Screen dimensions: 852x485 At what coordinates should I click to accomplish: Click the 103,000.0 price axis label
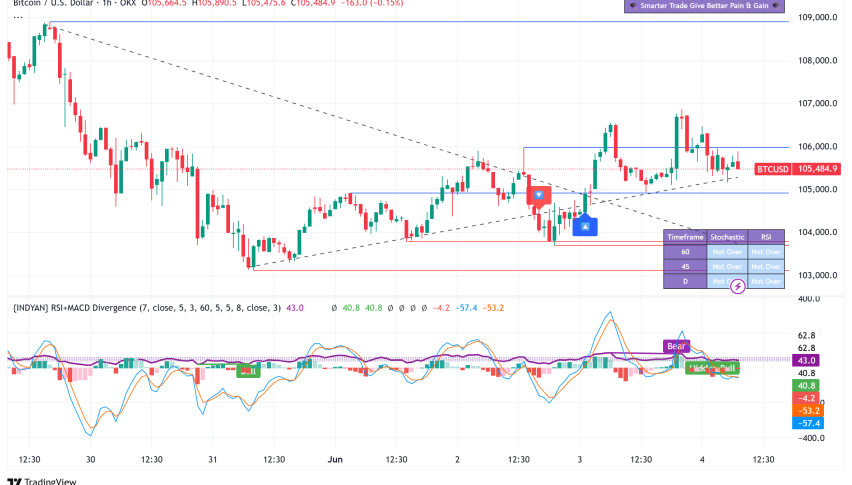[x=817, y=275]
